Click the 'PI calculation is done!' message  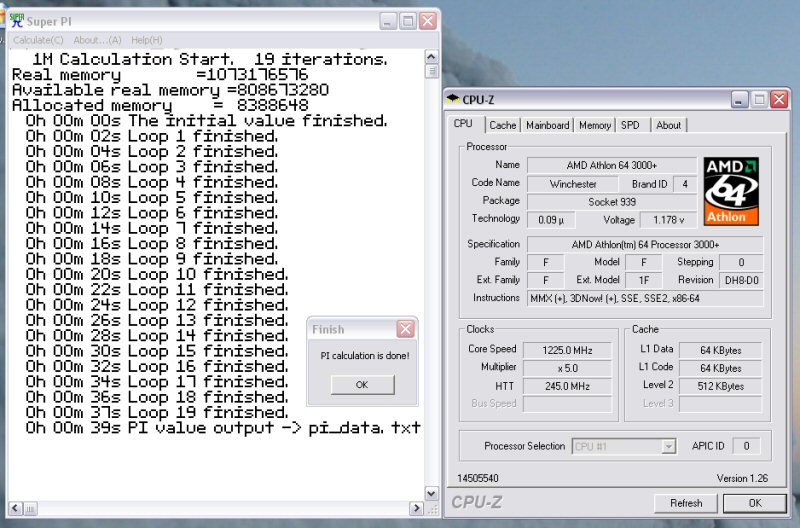365,356
